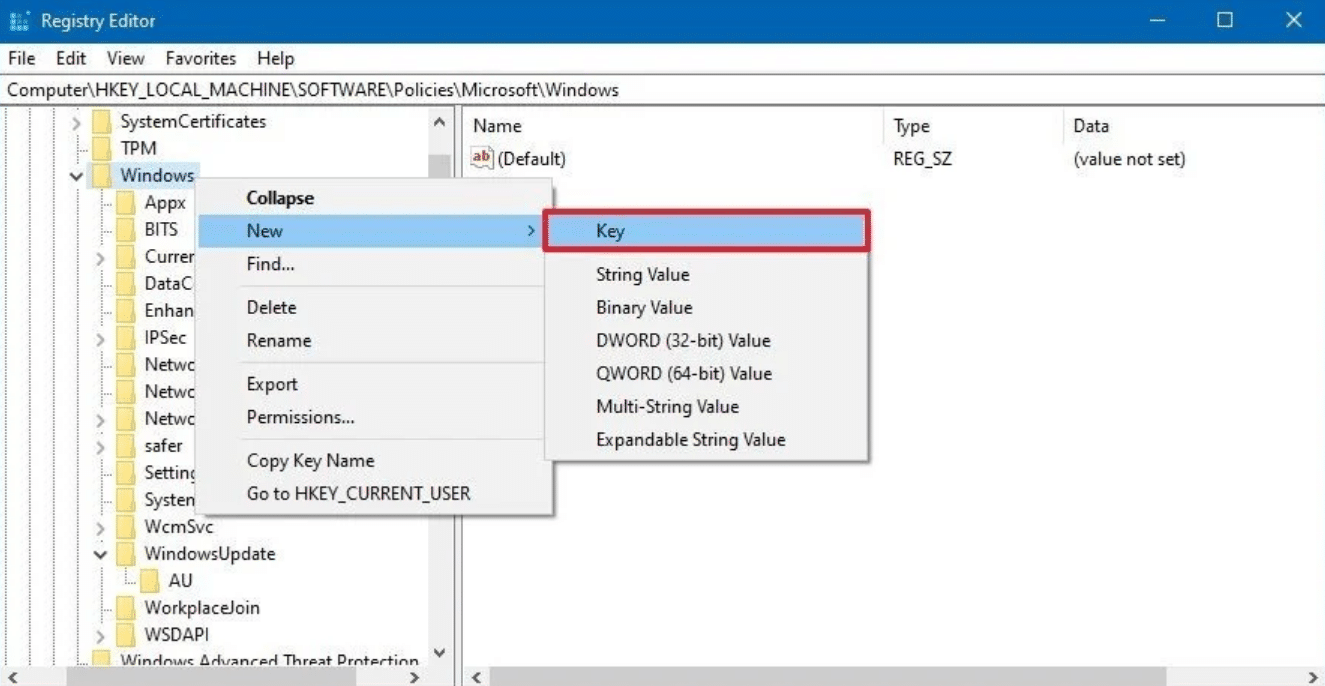Viewport: 1325px width, 686px height.
Task: Click the Name column header
Action: (497, 126)
